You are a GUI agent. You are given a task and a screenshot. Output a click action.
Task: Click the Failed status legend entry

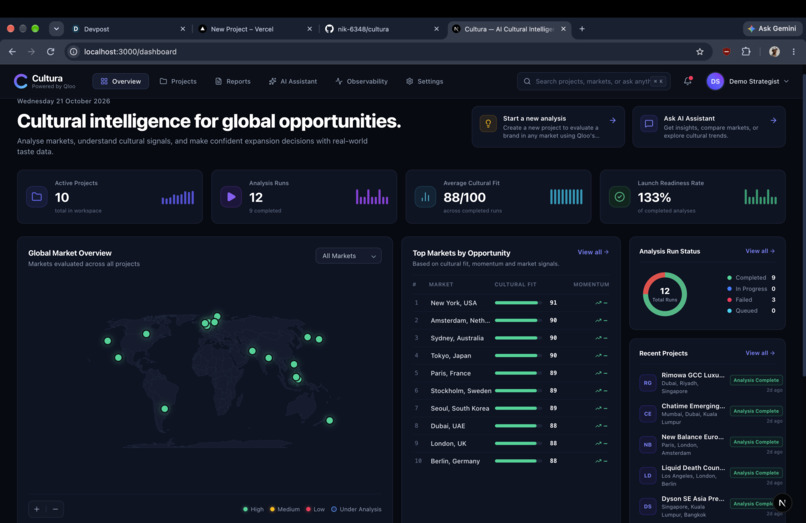(x=751, y=300)
